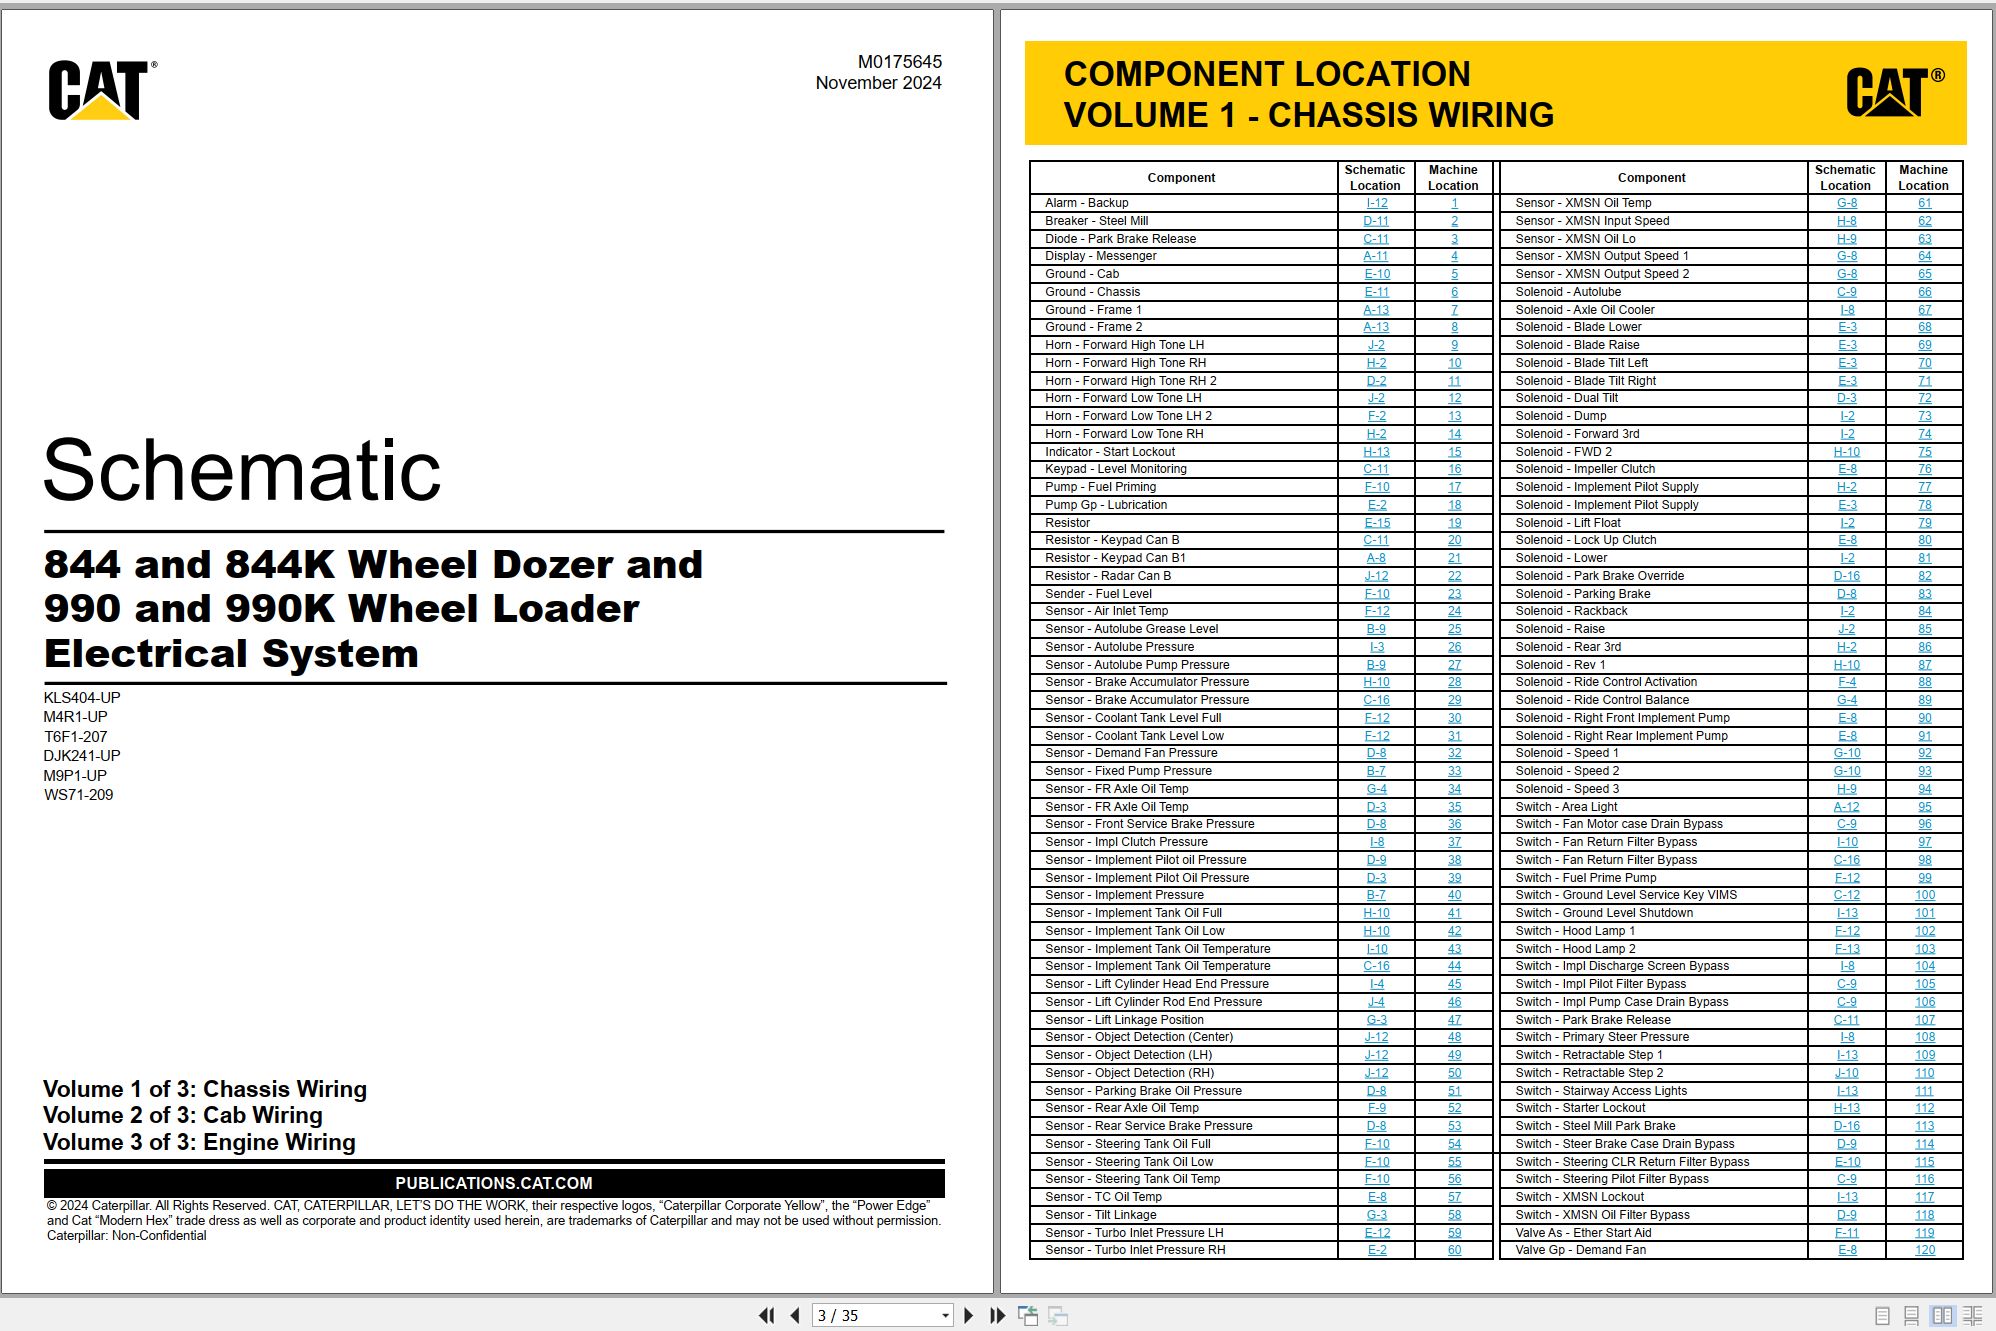This screenshot has height=1331, width=1996.
Task: Open schematic link G-8 for Sensor XMSN Oil Temp
Action: pos(1847,203)
